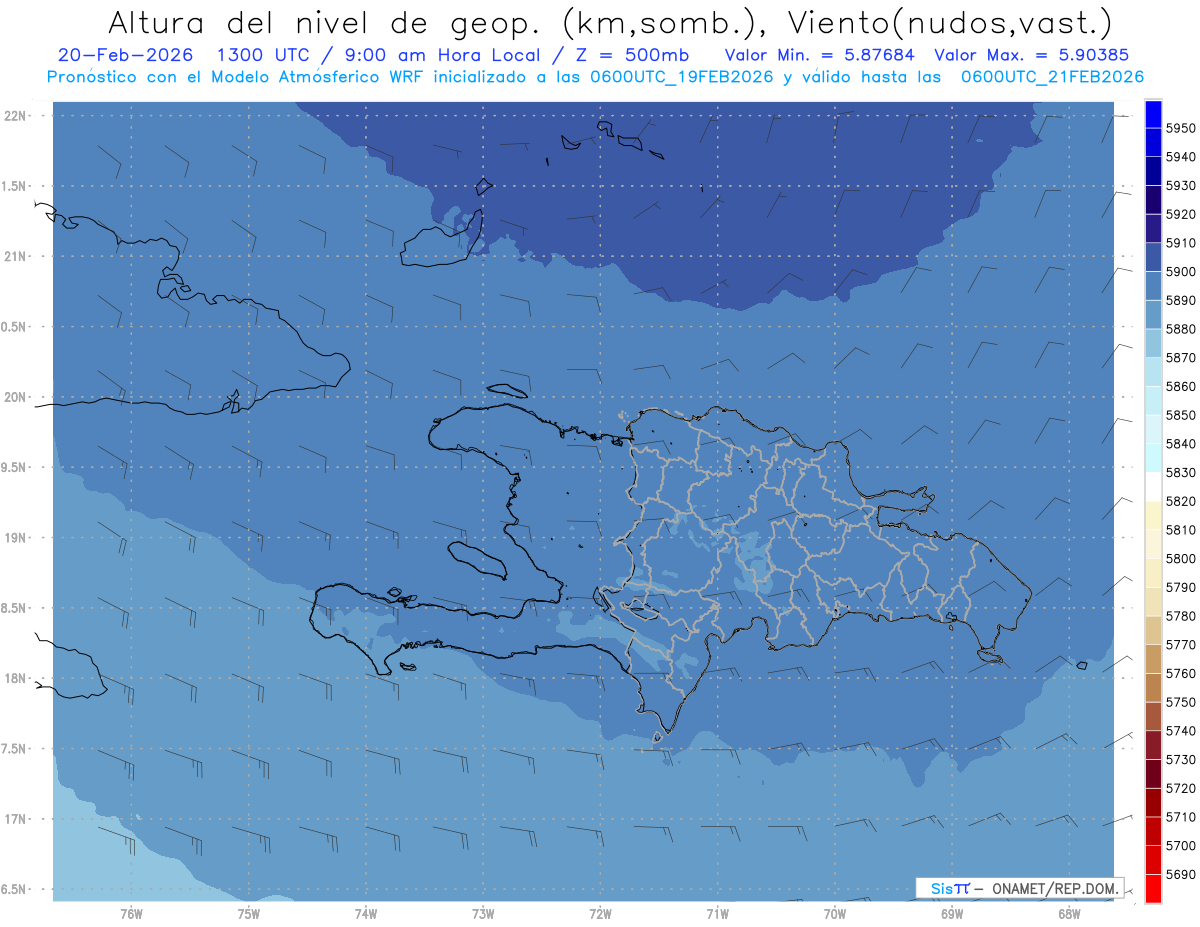Screen dimensions: 1200x927
Task: Click the '74W' longitude axis label
Action: (365, 913)
